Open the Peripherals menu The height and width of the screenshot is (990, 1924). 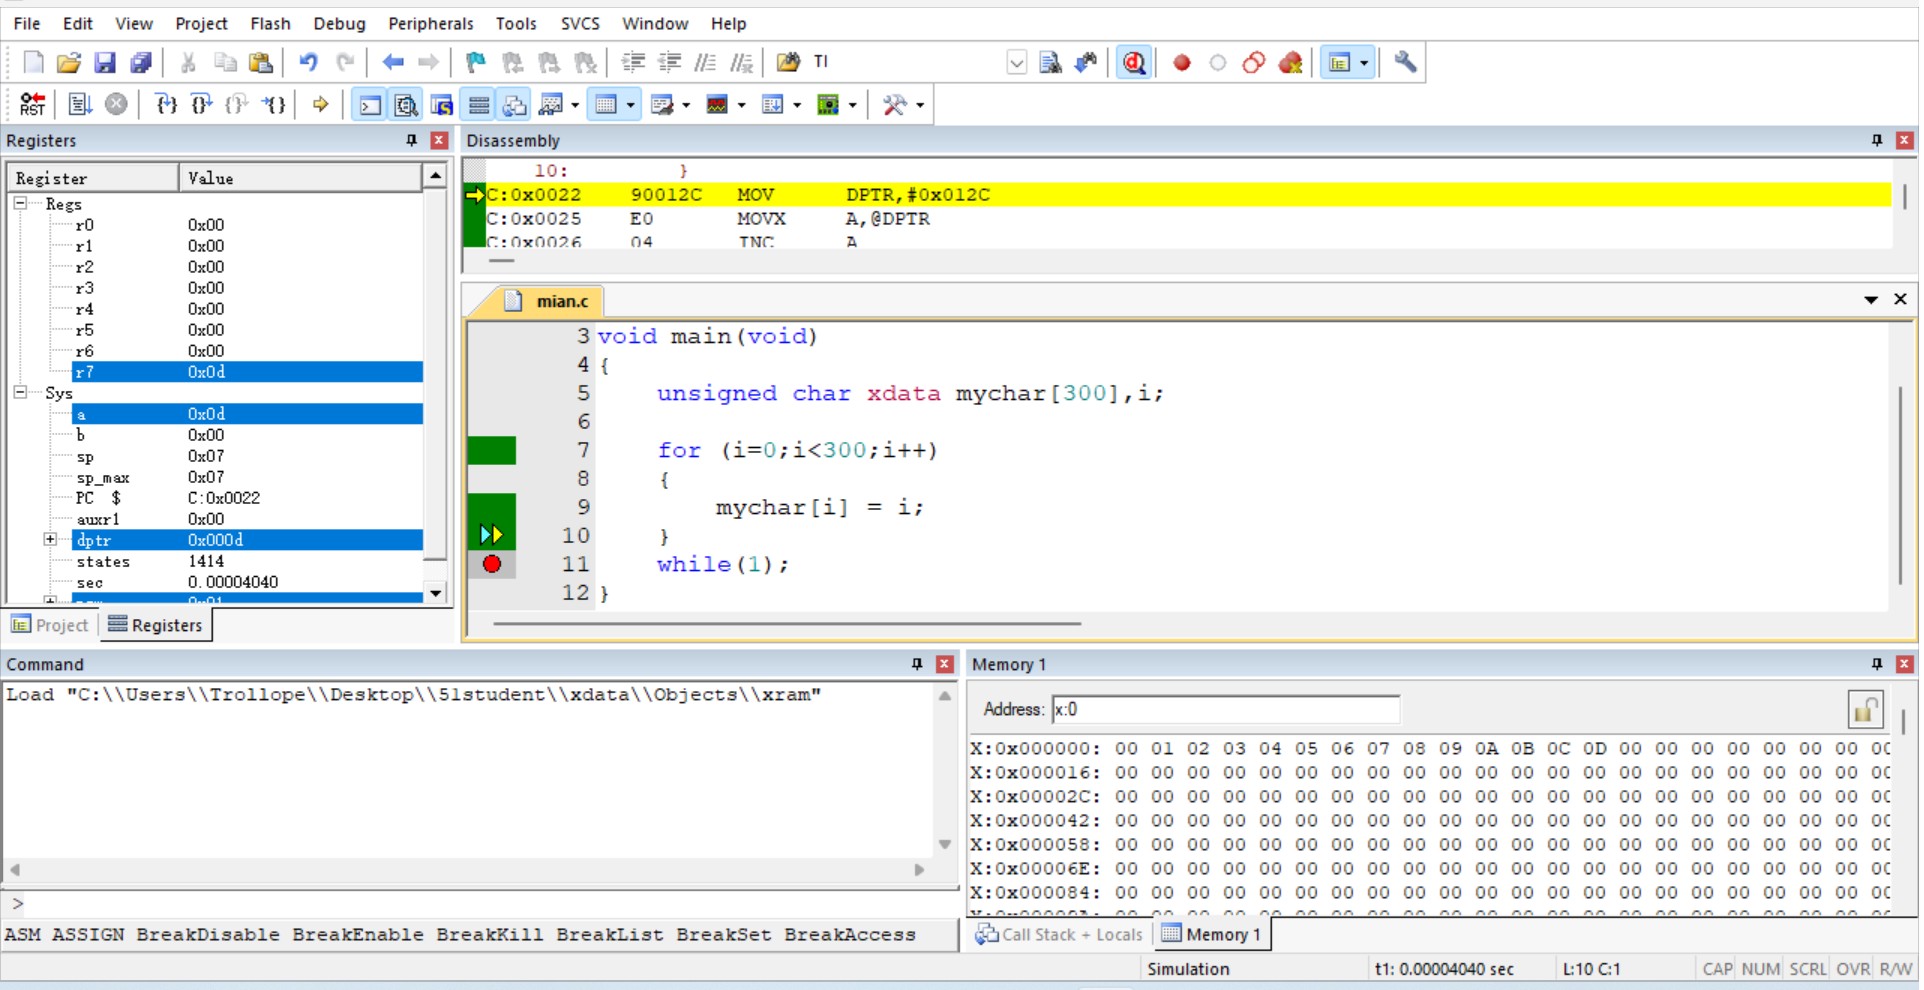(x=430, y=23)
